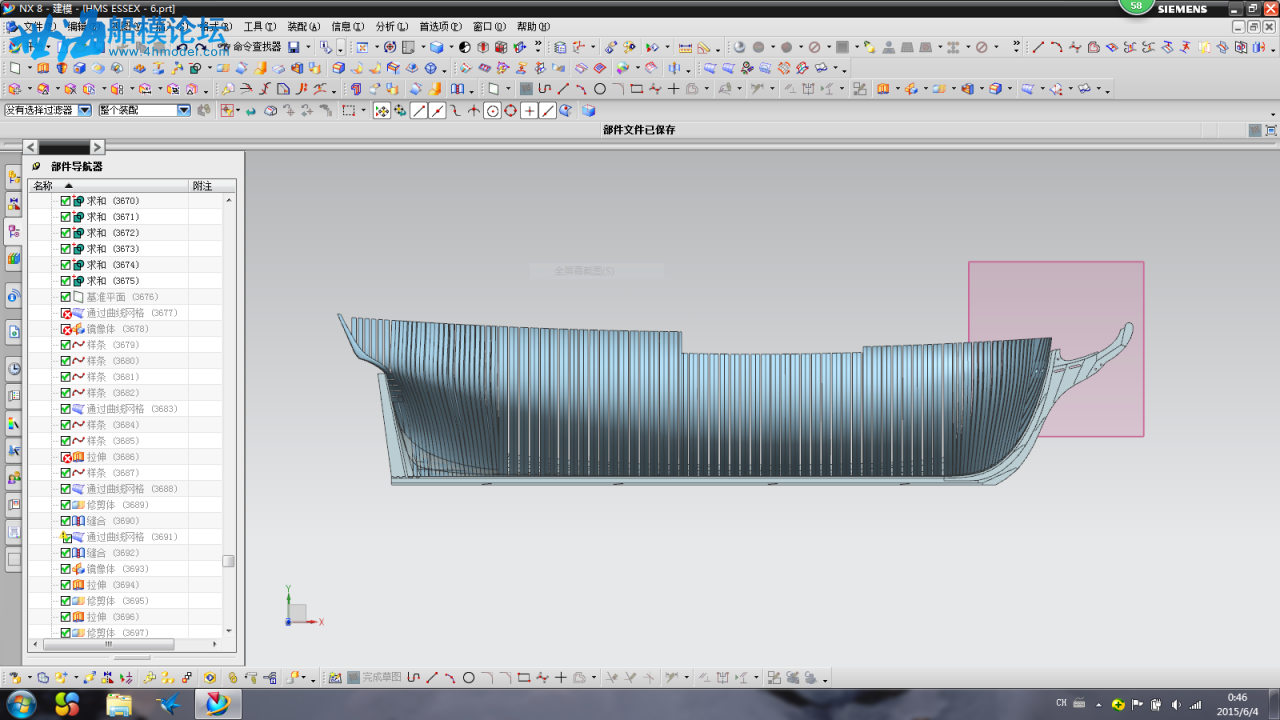Expand the dropdown arrow next to save icon
This screenshot has width=1280, height=720.
[308, 47]
